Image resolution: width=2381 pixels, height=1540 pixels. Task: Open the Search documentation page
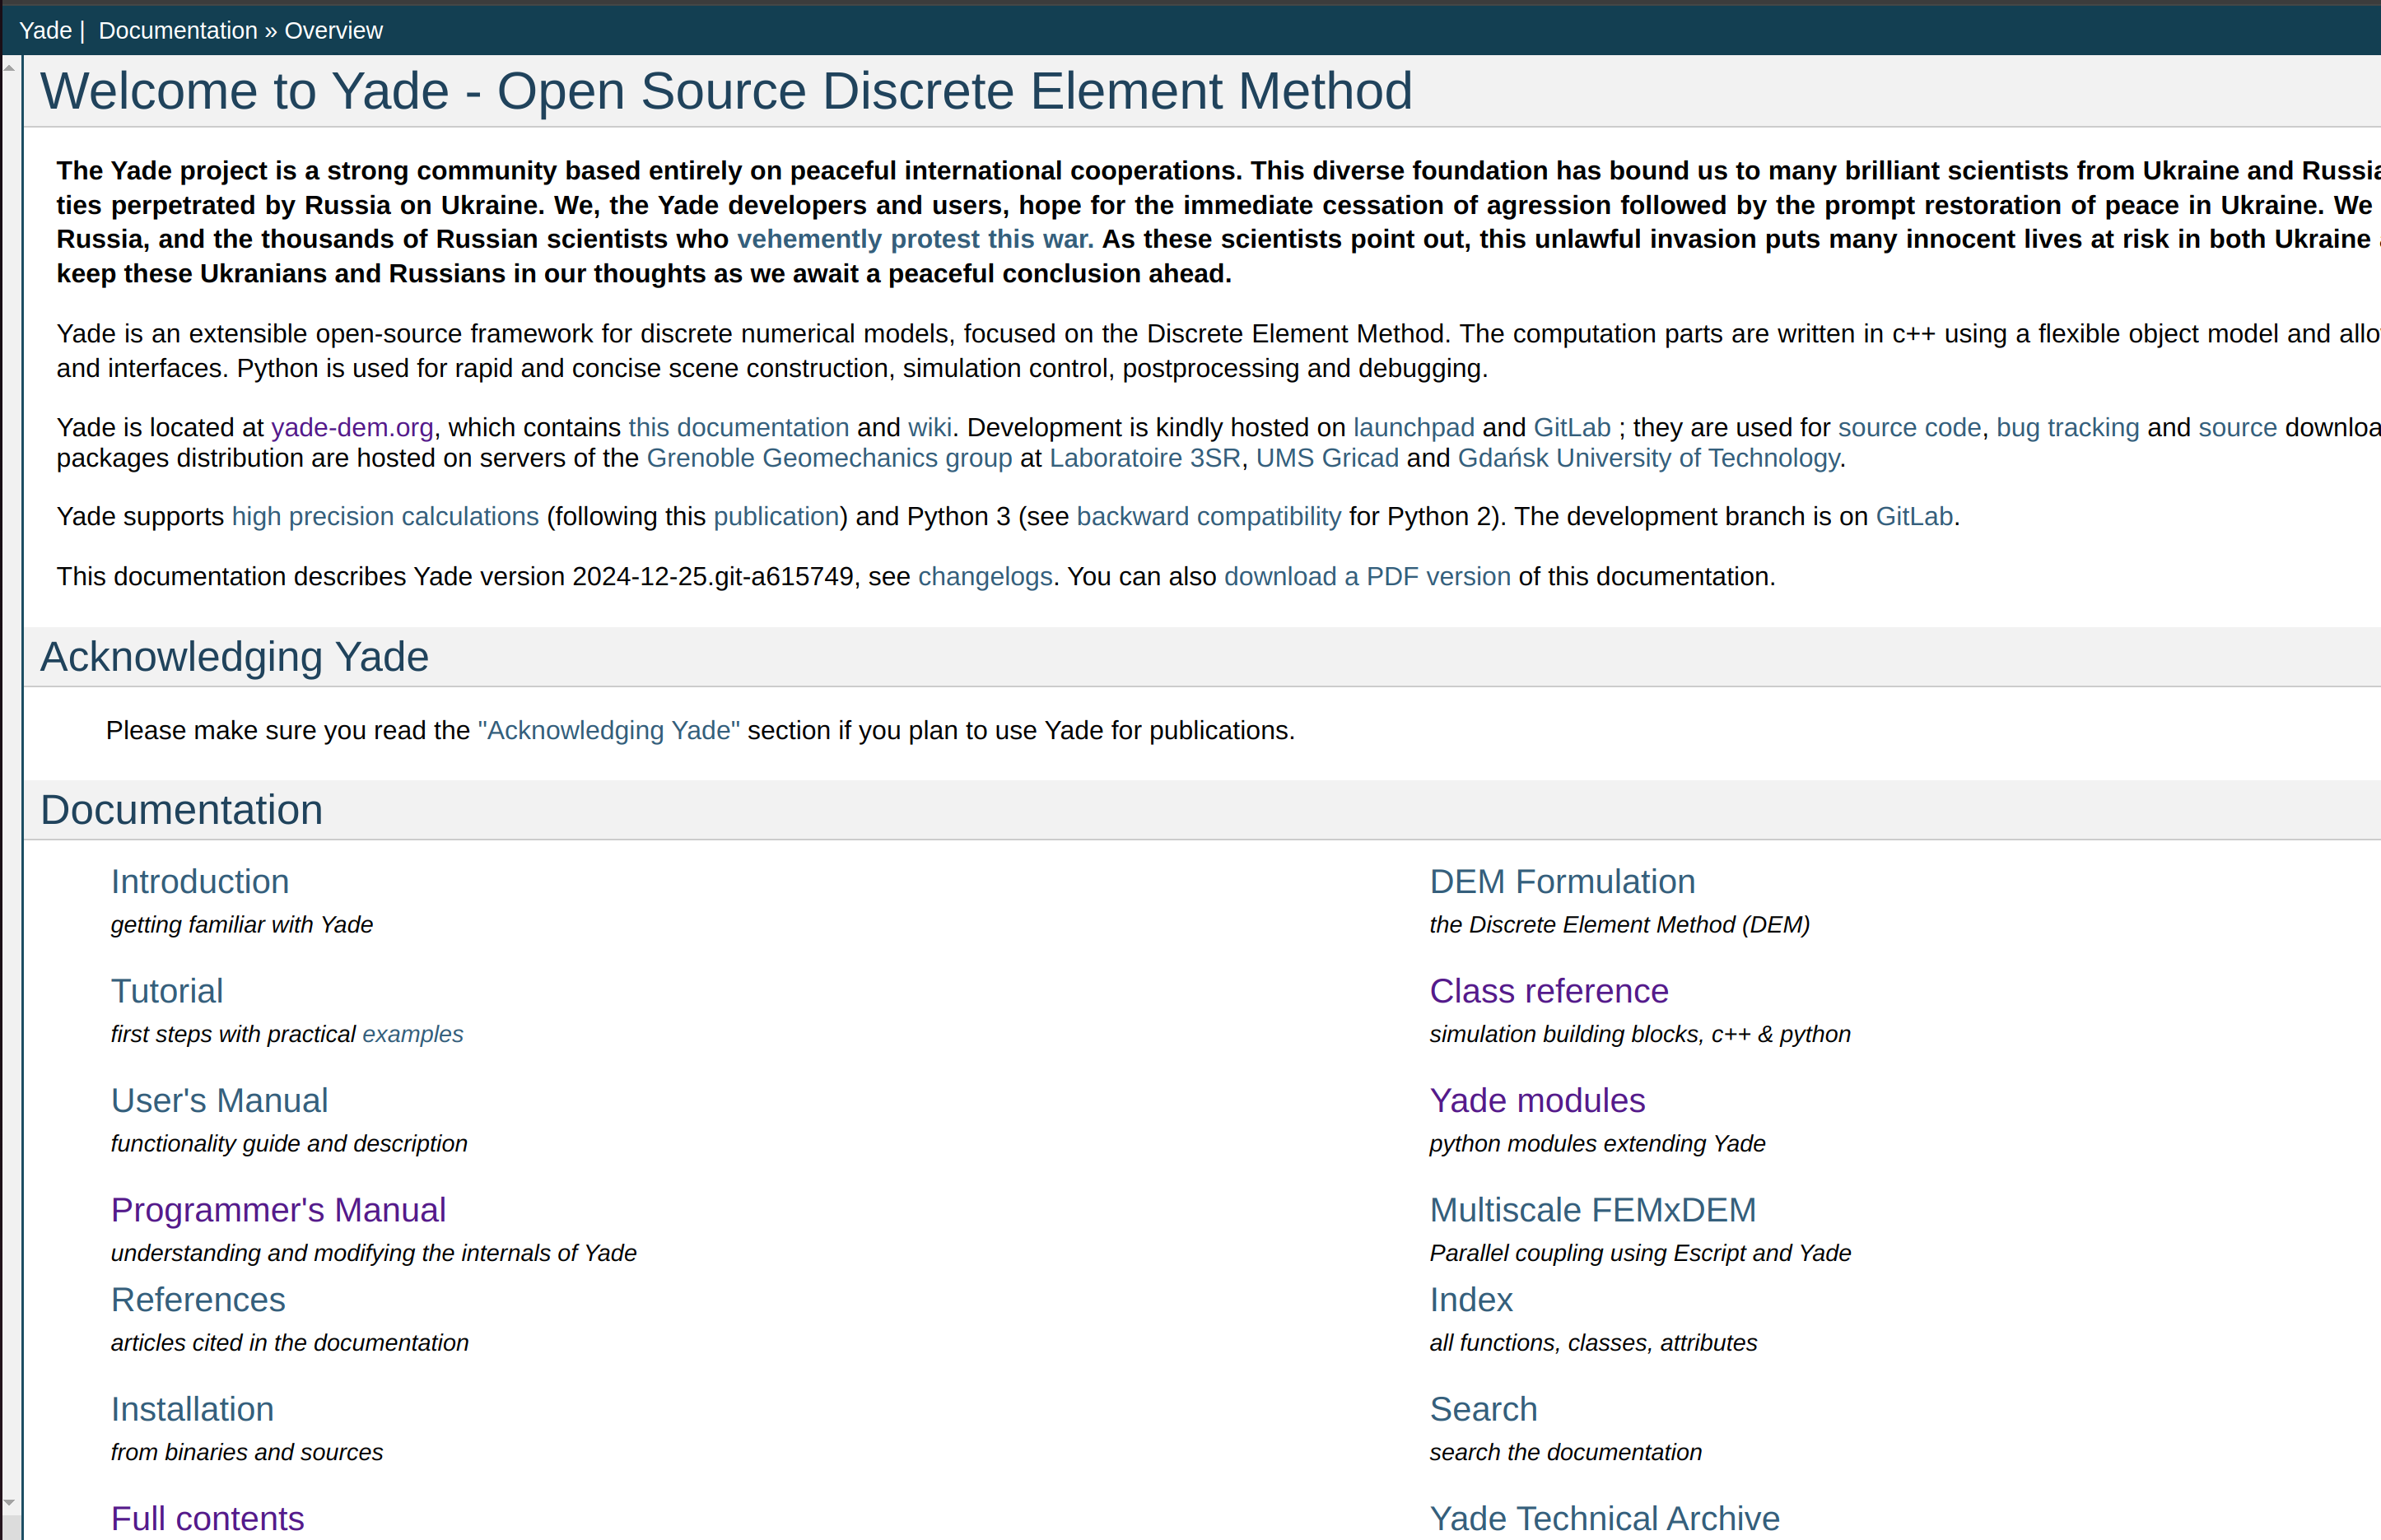pos(1483,1409)
